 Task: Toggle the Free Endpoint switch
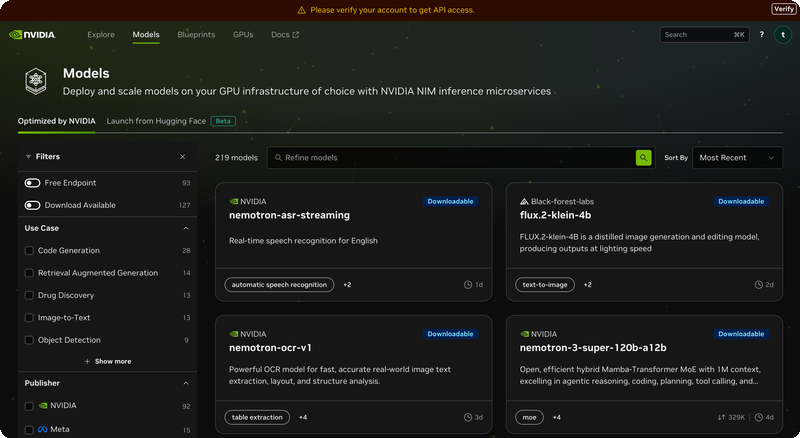[32, 183]
